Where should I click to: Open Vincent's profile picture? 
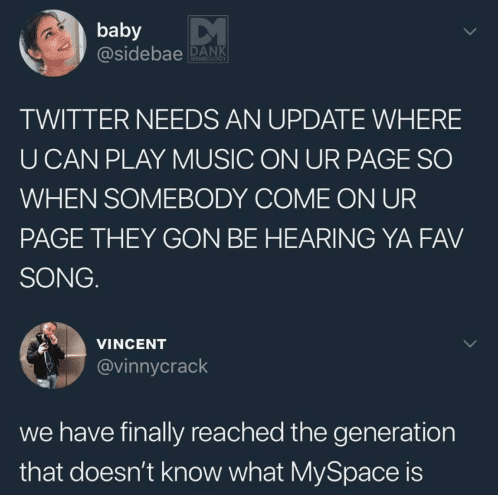pyautogui.click(x=53, y=355)
